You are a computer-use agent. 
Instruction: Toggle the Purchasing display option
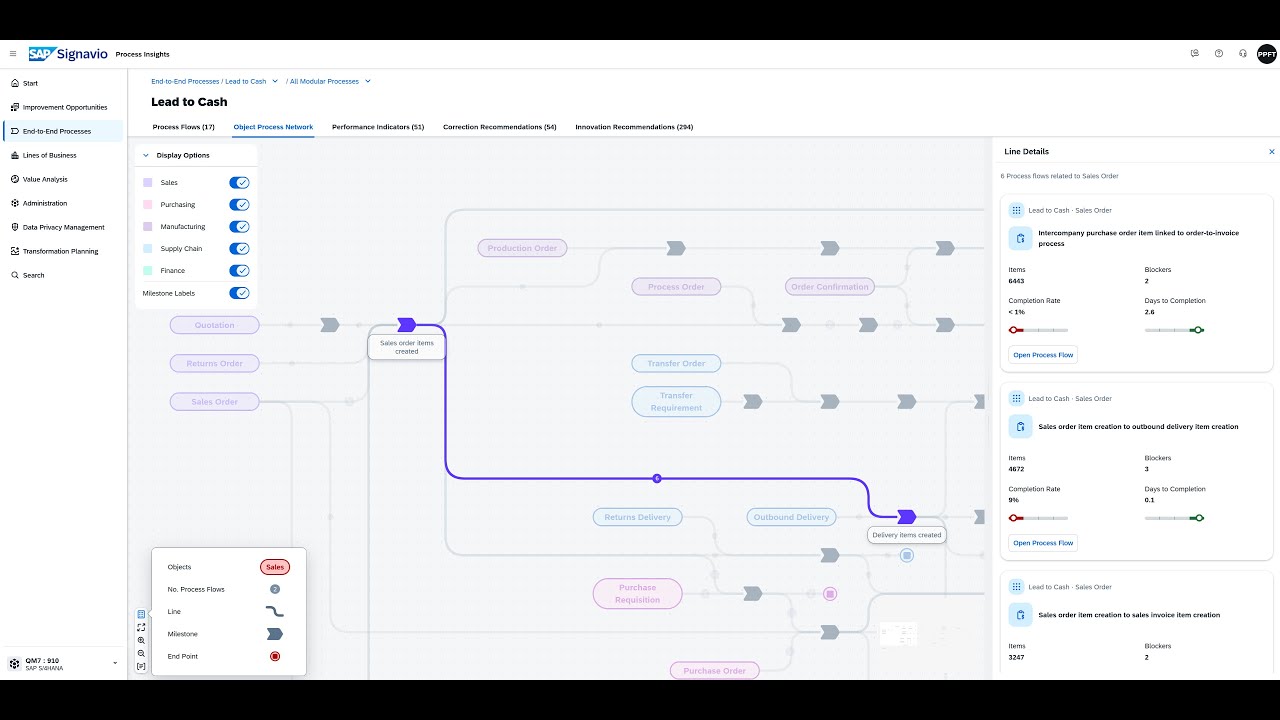click(x=239, y=205)
